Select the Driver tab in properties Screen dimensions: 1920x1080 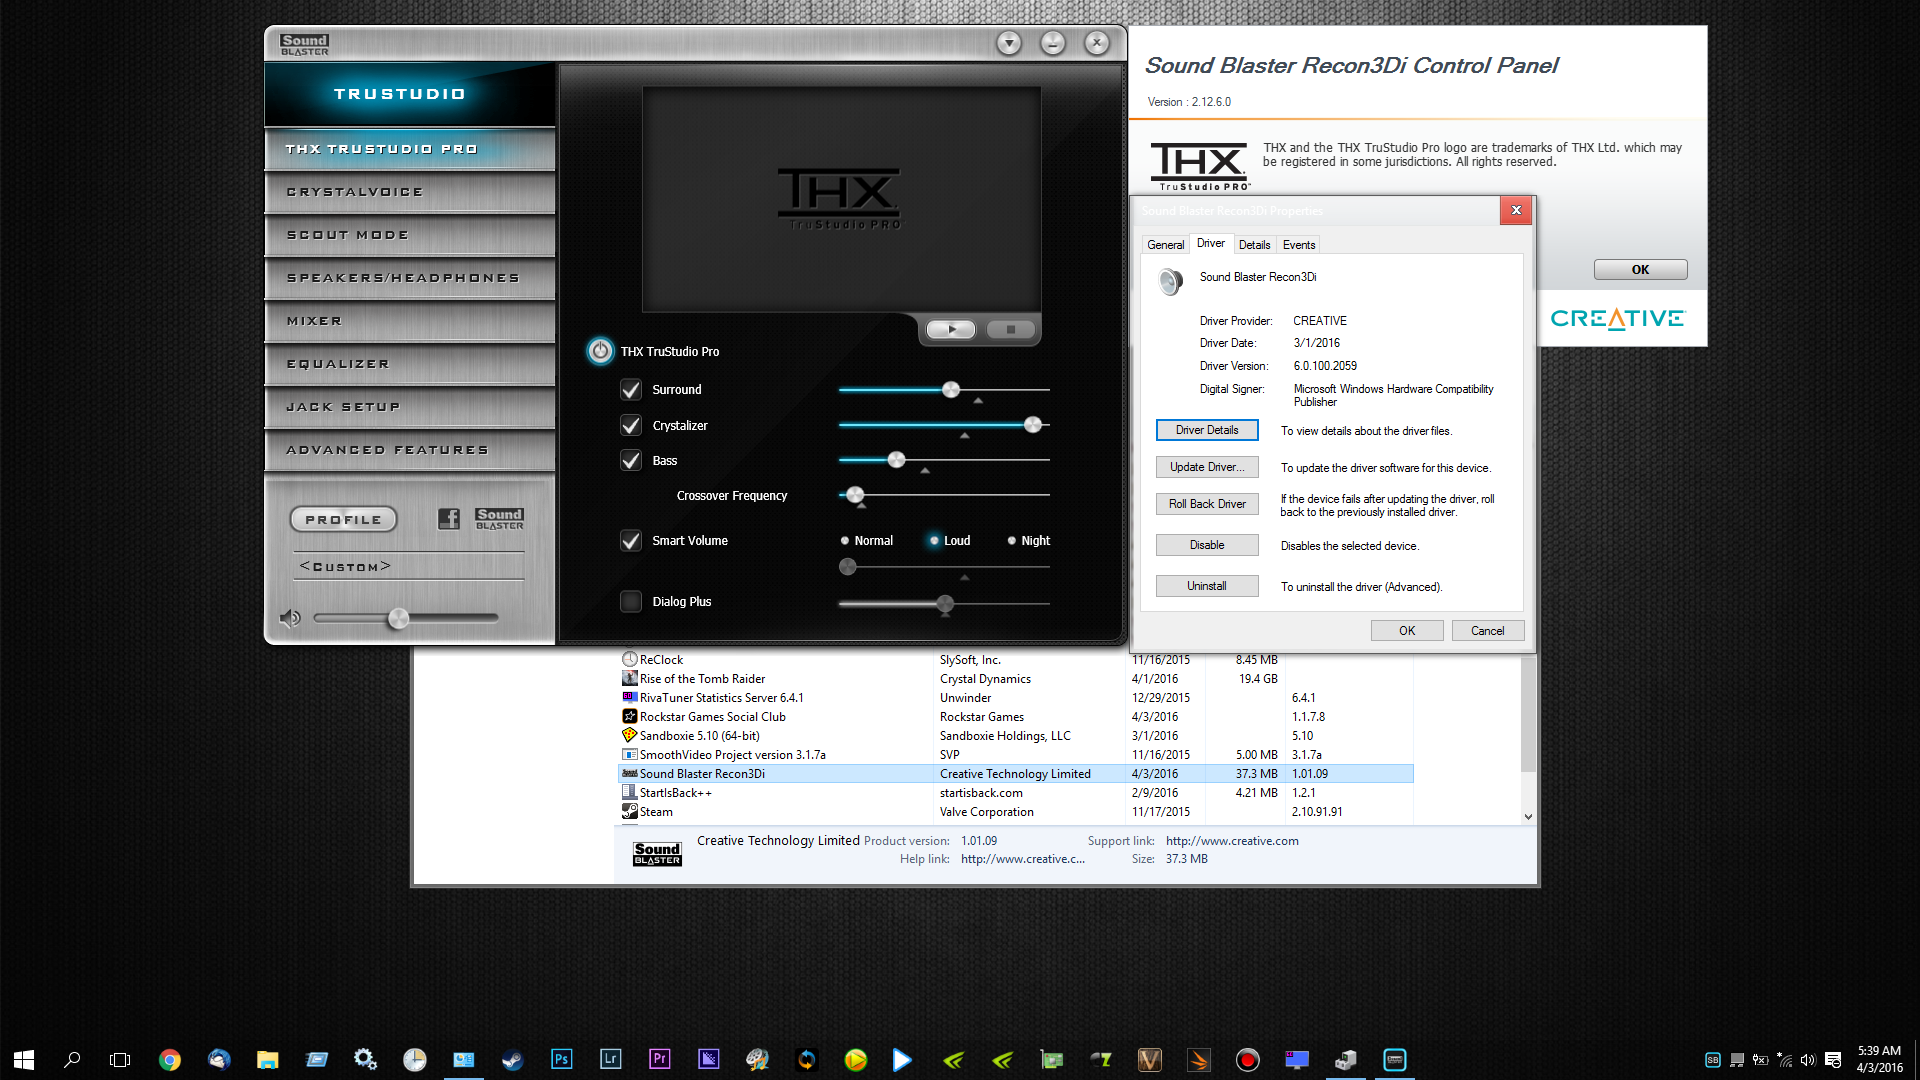[1209, 244]
